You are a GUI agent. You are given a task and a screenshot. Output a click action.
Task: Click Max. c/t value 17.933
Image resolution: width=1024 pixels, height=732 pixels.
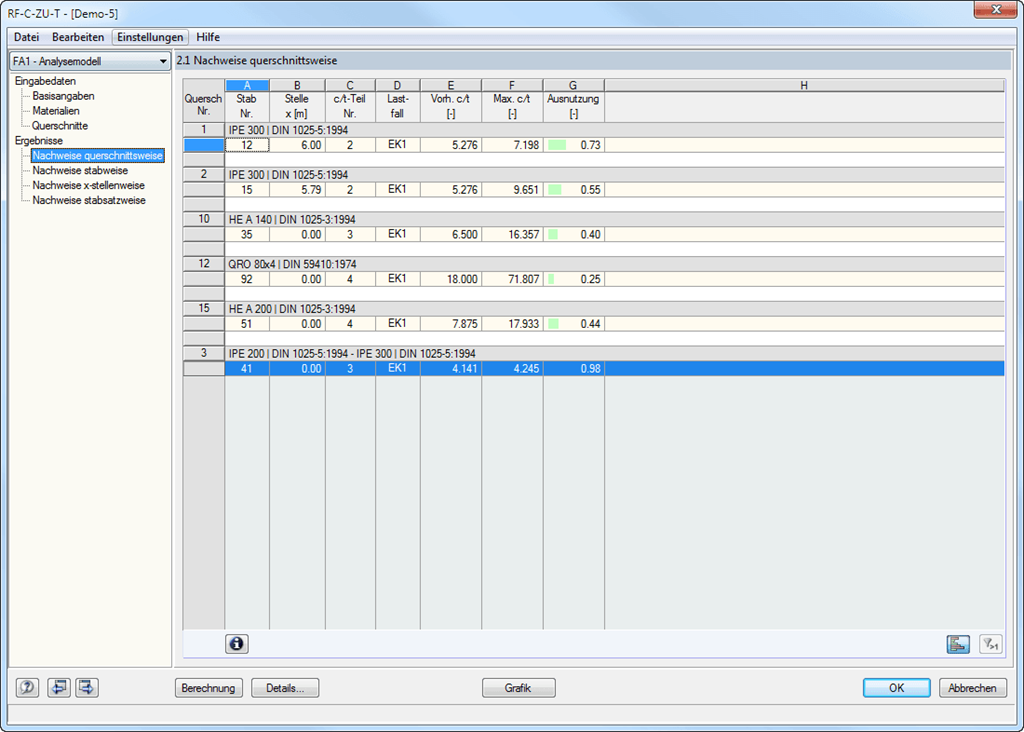[x=512, y=324]
